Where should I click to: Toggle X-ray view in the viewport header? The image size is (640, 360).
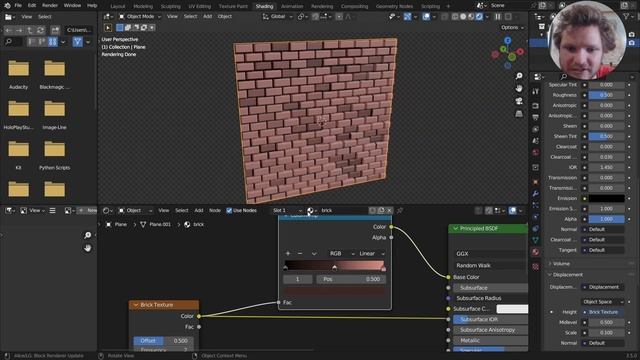(444, 17)
